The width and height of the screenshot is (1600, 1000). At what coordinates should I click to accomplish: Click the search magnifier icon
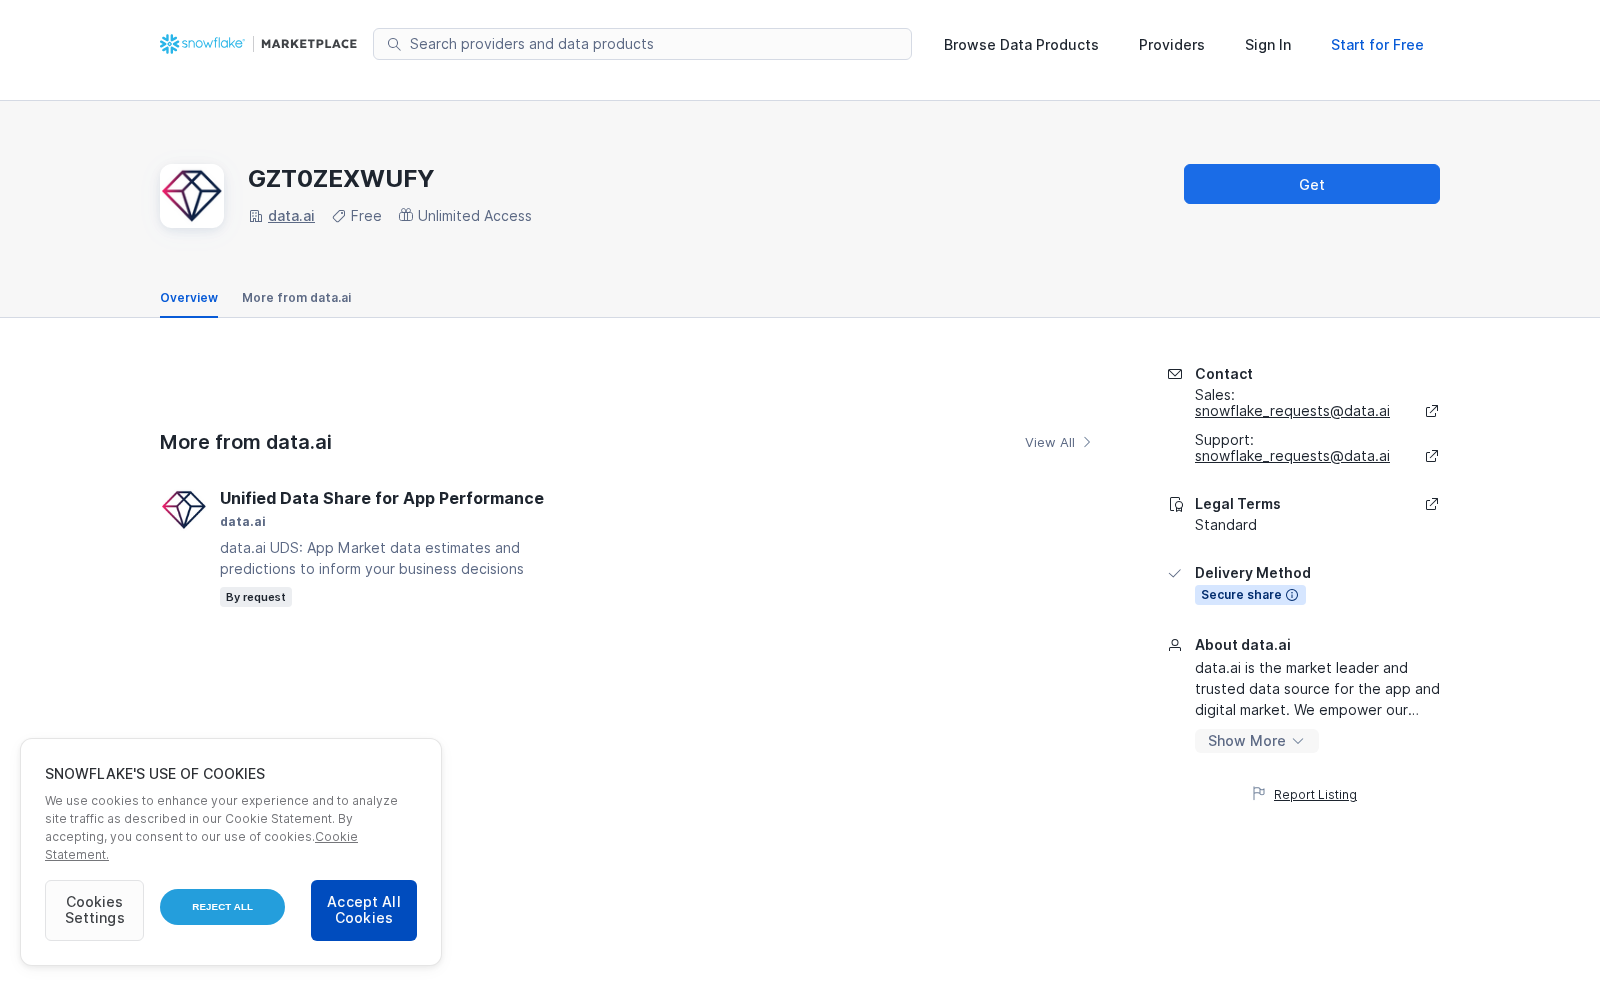coord(394,44)
